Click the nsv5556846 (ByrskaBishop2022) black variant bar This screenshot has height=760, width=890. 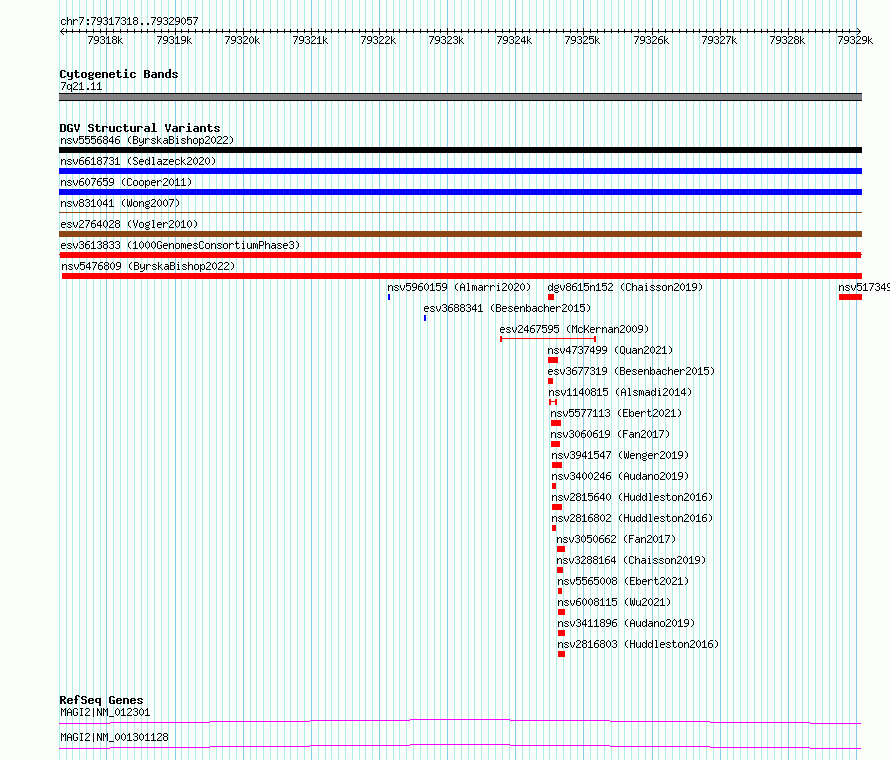460,150
